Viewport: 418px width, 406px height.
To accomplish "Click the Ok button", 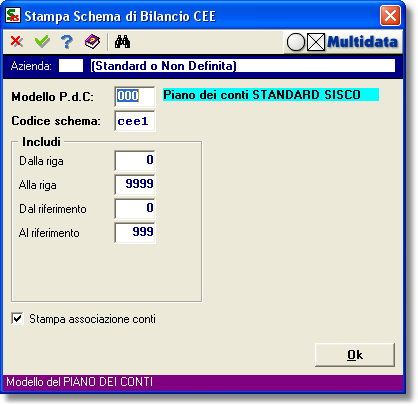I will [355, 355].
